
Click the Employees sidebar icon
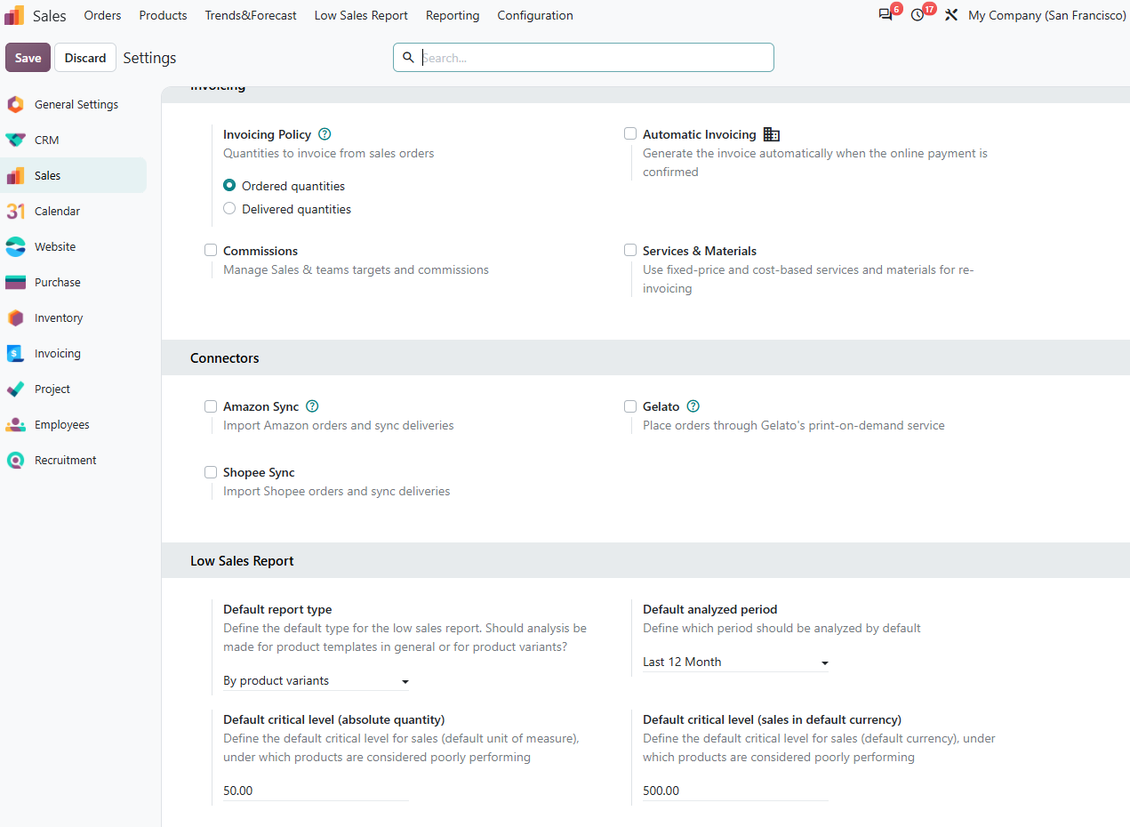click(x=15, y=425)
